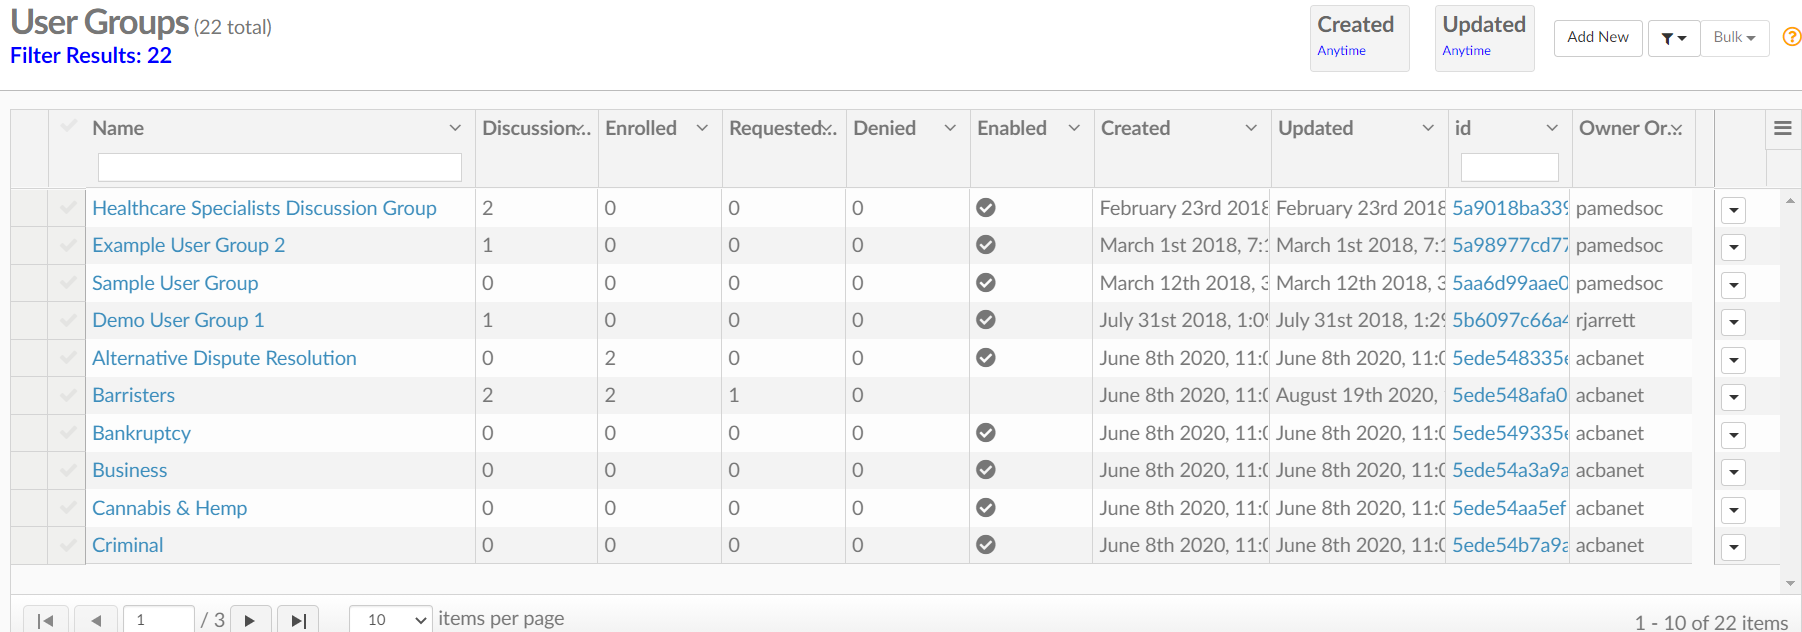
Task: Open the row actions dropdown for Criminal
Action: point(1733,547)
